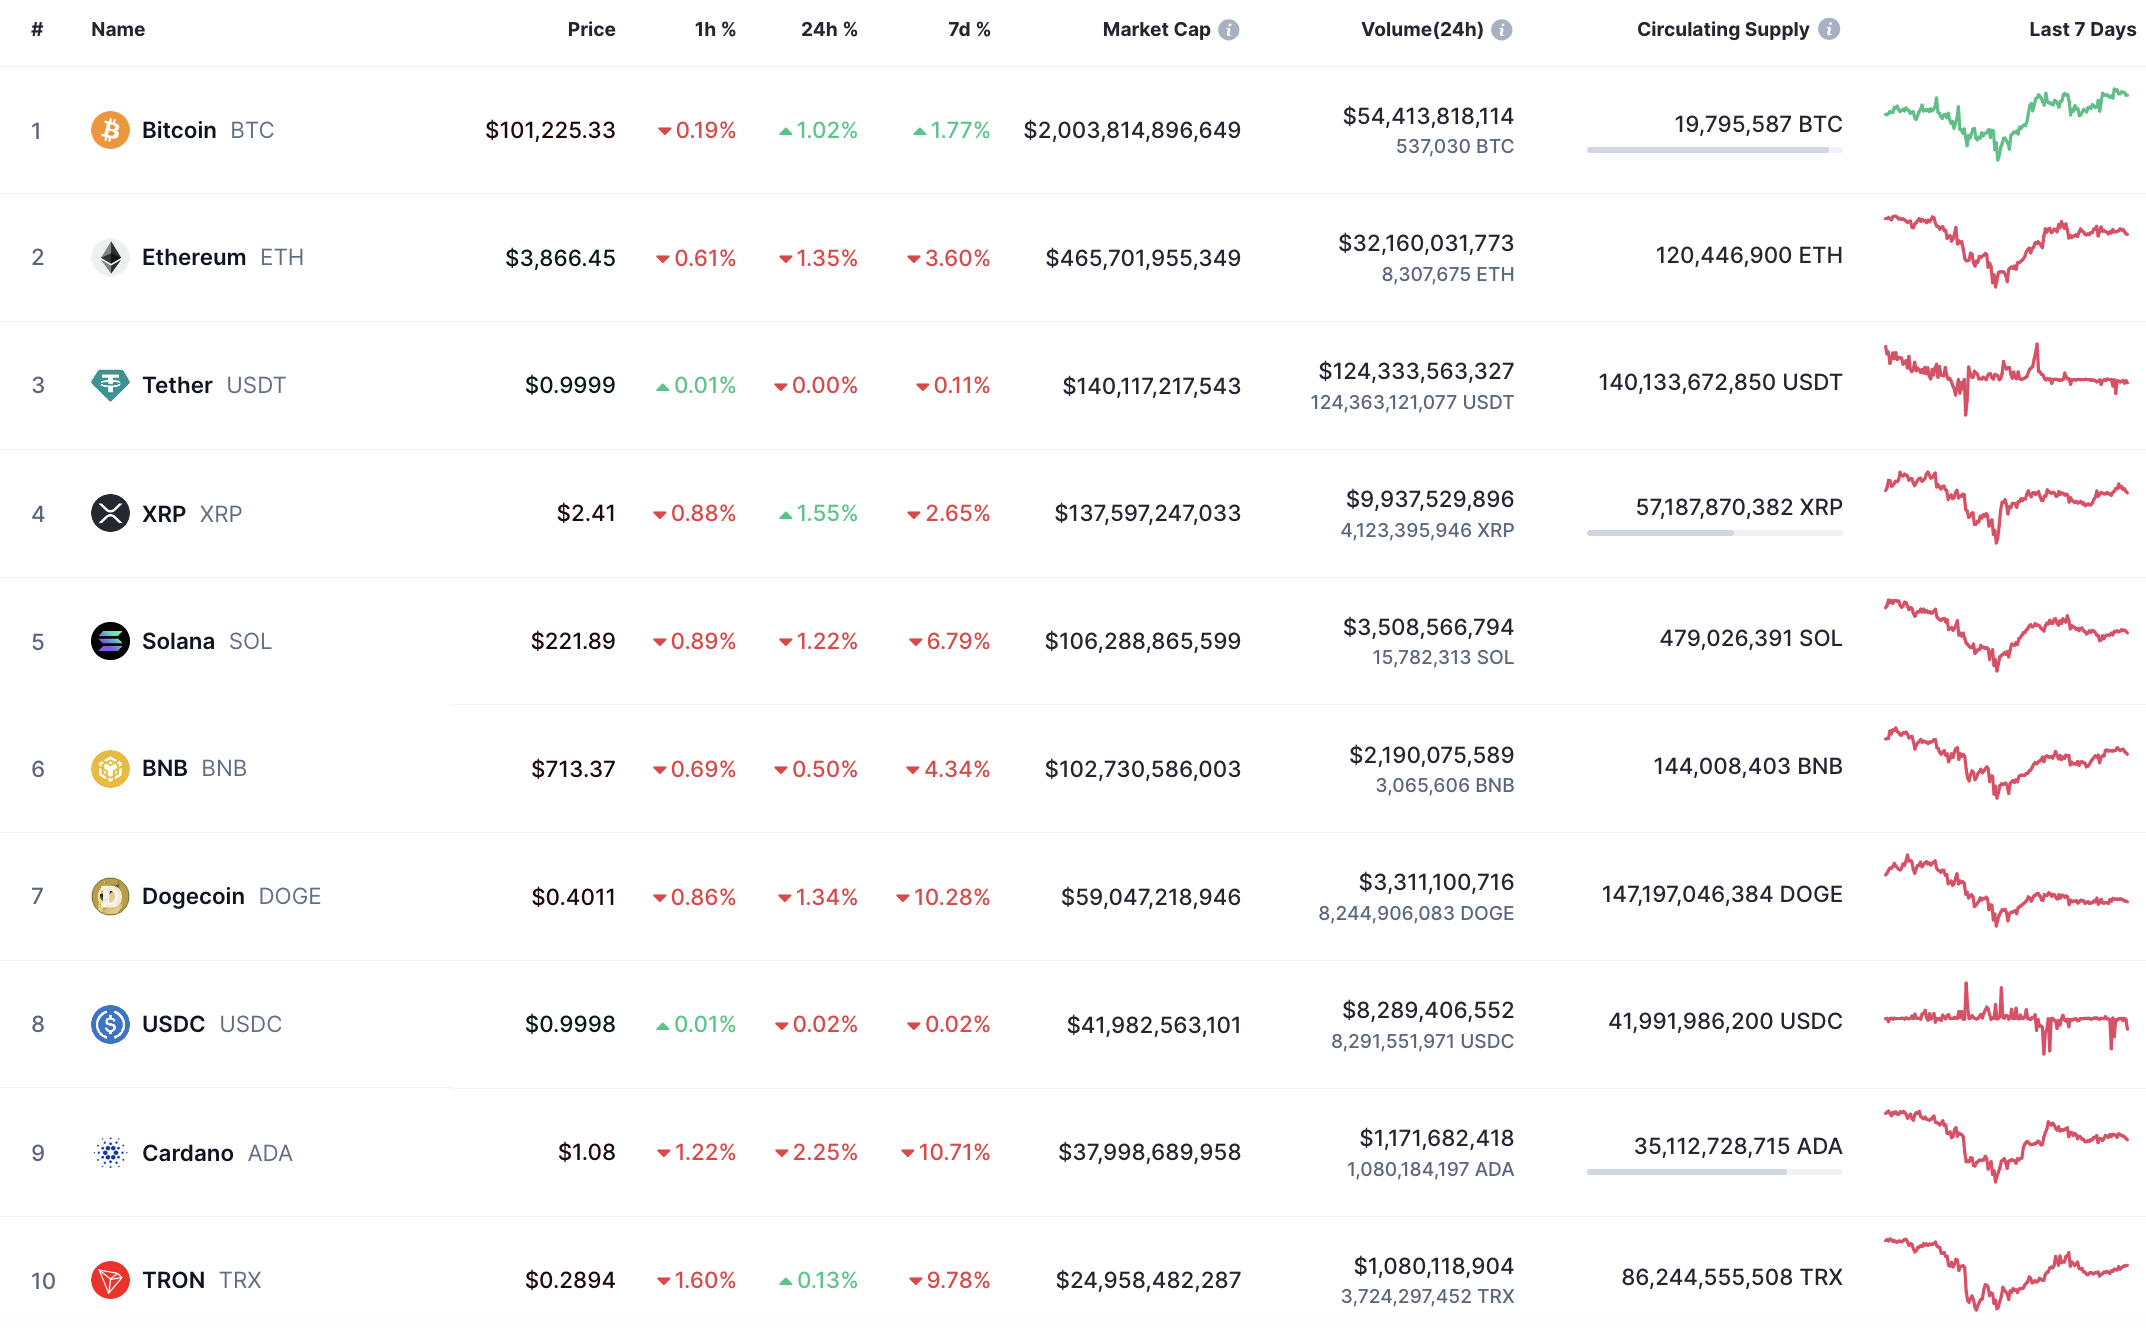This screenshot has height=1328, width=2146.
Task: Open the XRP coin page link
Action: [164, 514]
